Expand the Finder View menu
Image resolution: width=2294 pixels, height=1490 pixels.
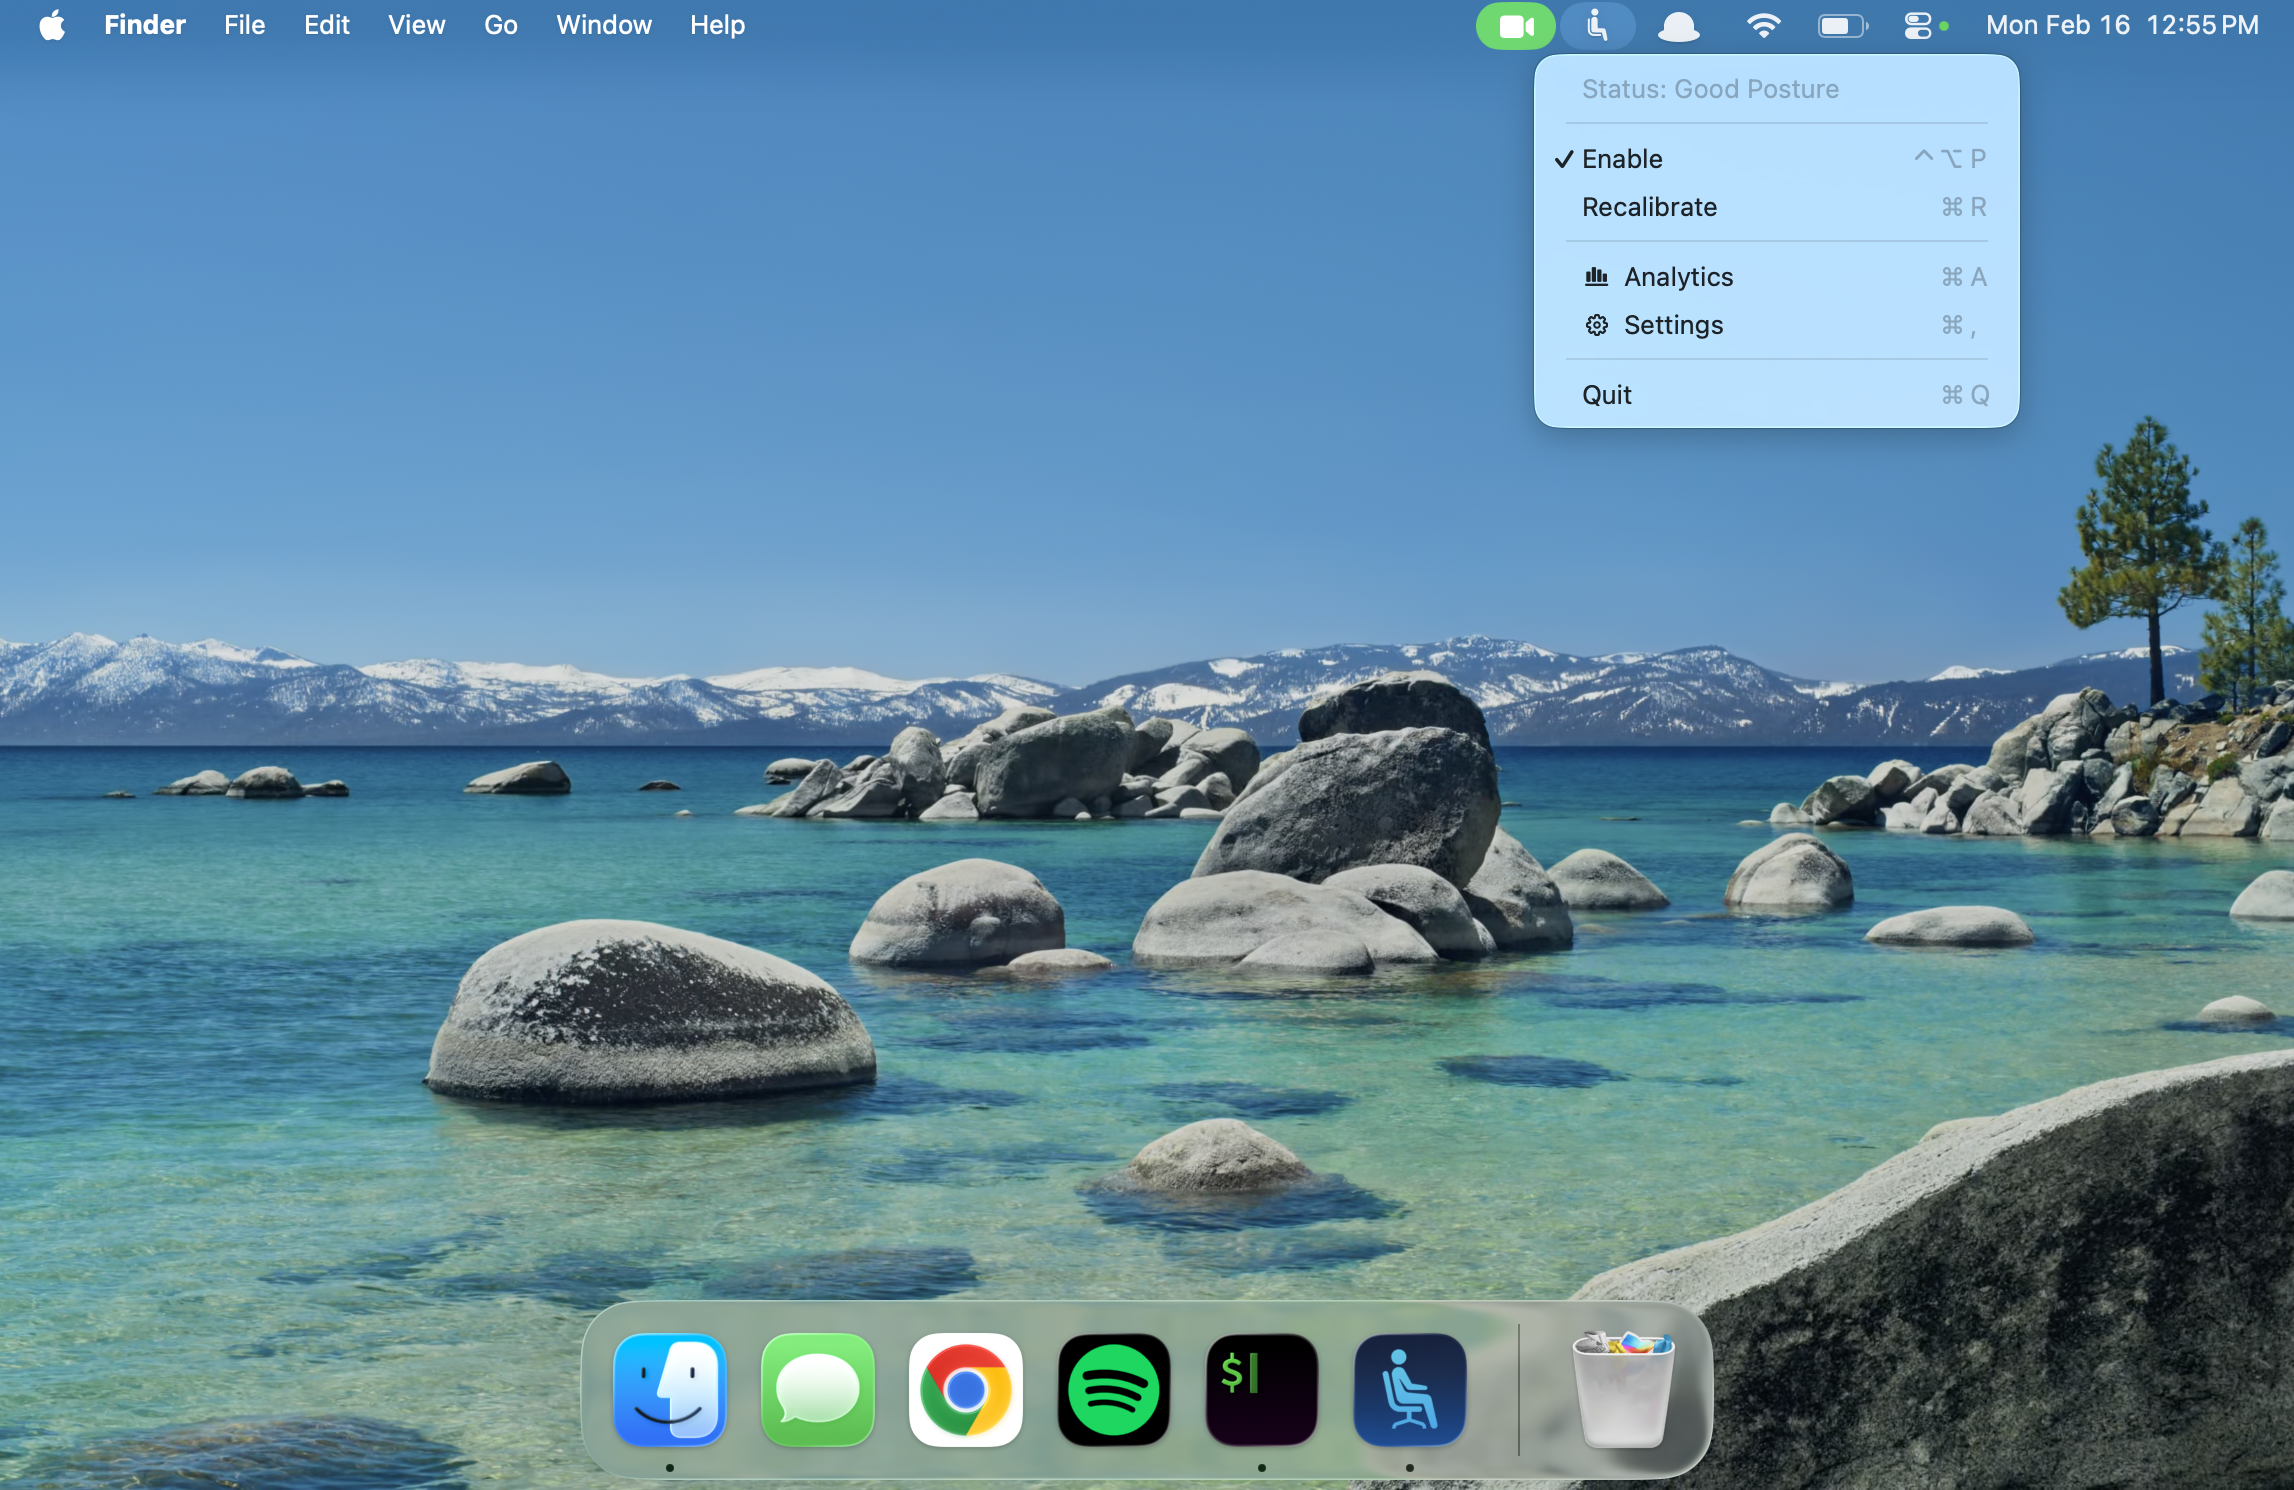point(416,25)
